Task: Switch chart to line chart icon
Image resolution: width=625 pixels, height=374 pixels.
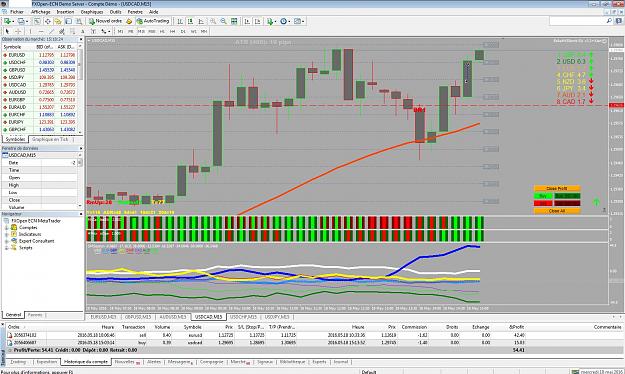Action: 201,21
